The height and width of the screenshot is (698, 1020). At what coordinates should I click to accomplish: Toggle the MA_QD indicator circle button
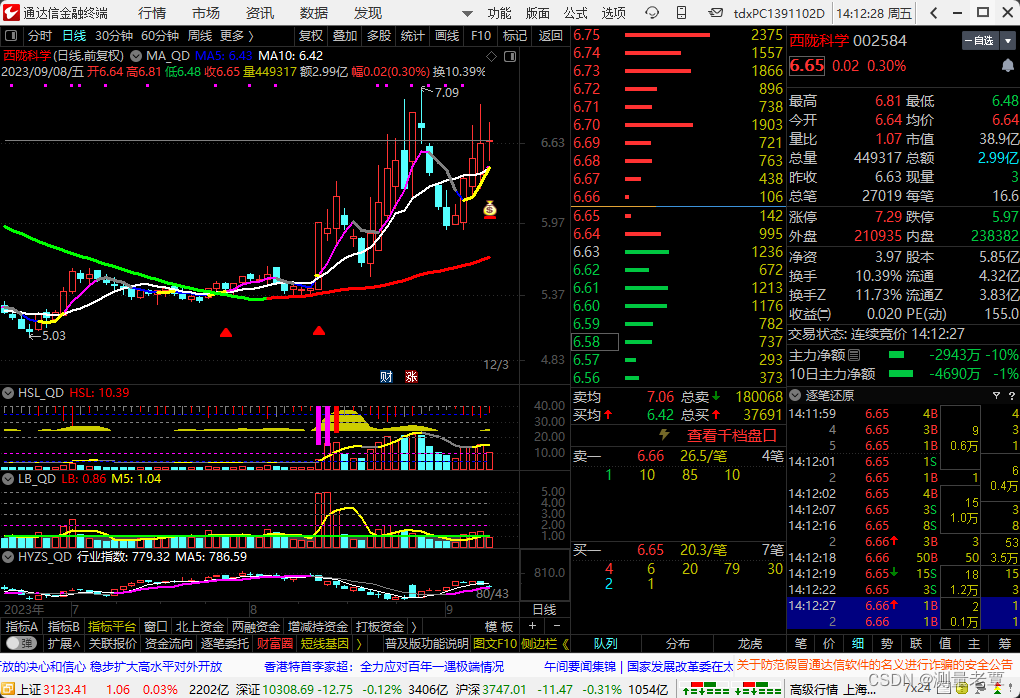(136, 56)
